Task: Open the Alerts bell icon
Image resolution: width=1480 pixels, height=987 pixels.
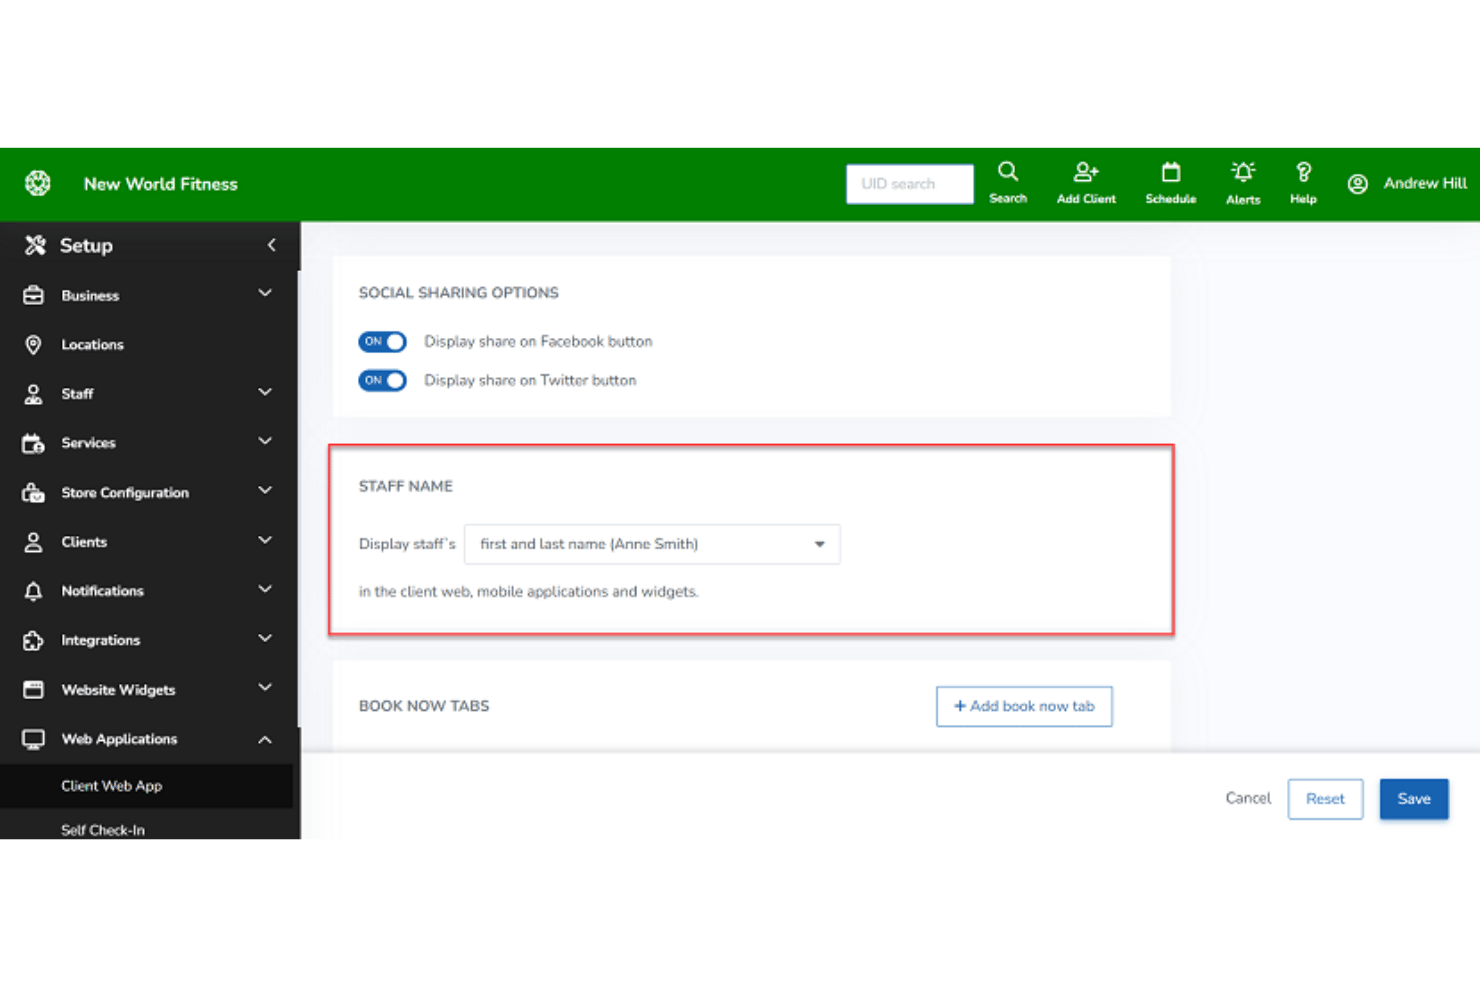Action: tap(1243, 172)
